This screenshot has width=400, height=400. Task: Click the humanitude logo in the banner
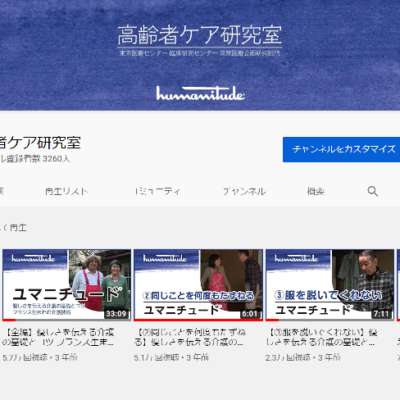200,93
